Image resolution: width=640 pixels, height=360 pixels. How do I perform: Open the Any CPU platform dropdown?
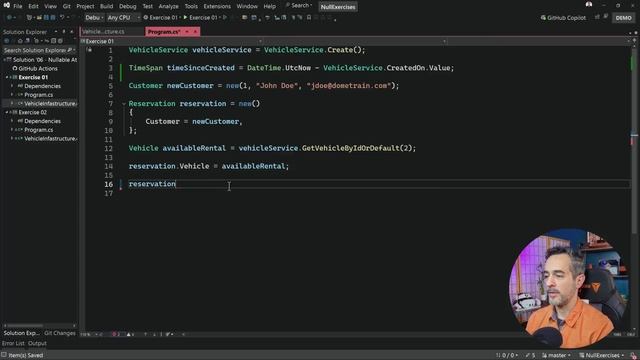pos(123,18)
